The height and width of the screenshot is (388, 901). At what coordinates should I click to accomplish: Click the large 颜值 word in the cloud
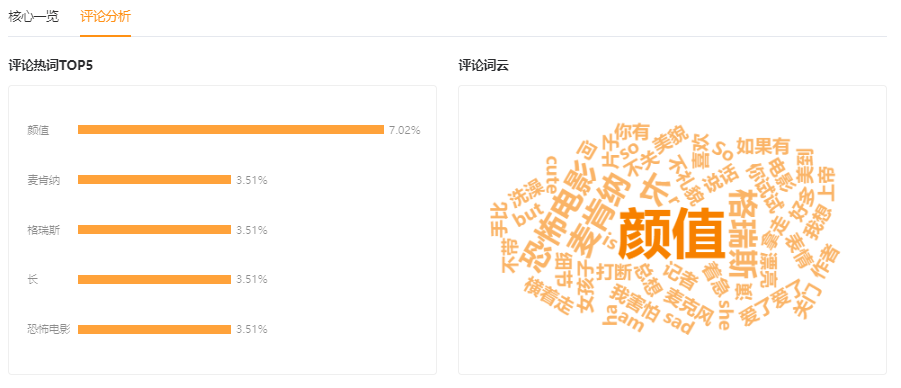tap(671, 233)
